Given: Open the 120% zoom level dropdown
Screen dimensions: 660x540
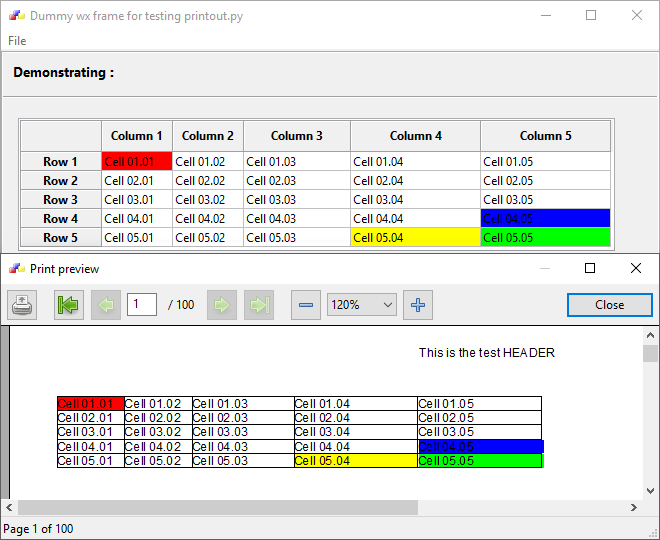Looking at the screenshot, I should (361, 305).
